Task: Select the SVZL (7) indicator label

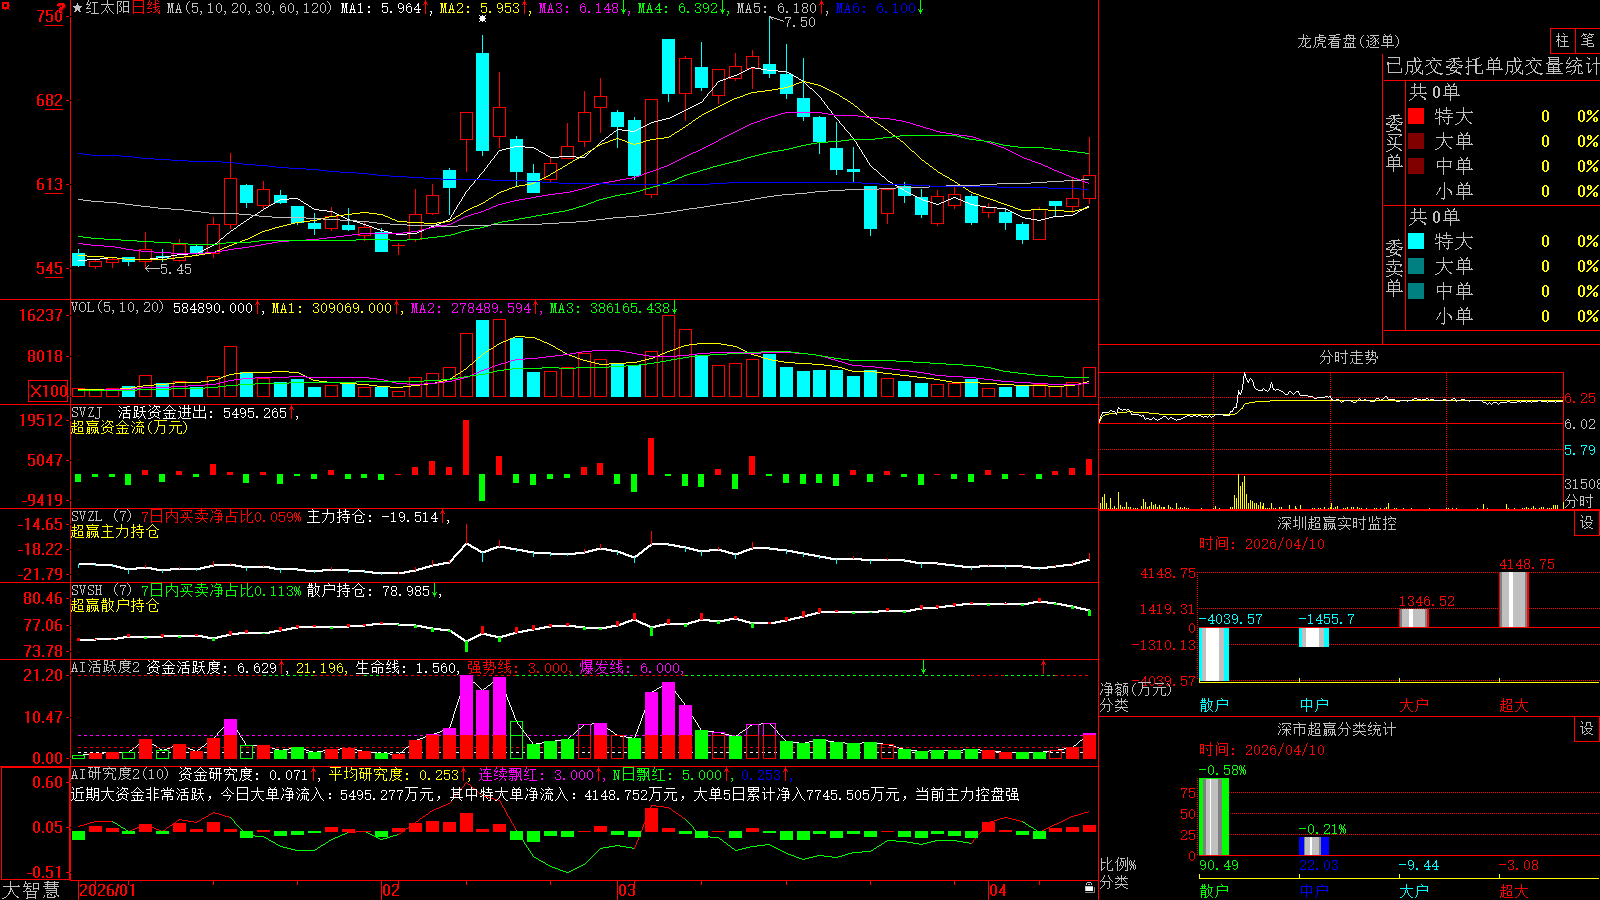Action: click(x=101, y=517)
